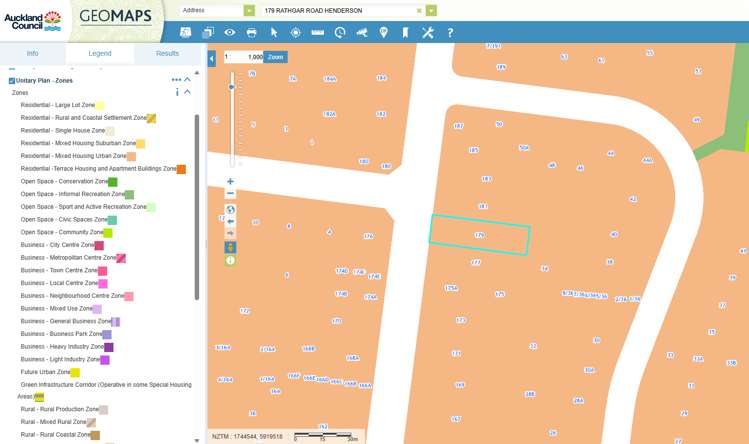Click the GEOMAPS title logo
Viewport: 749px width, 444px height.
116,16
